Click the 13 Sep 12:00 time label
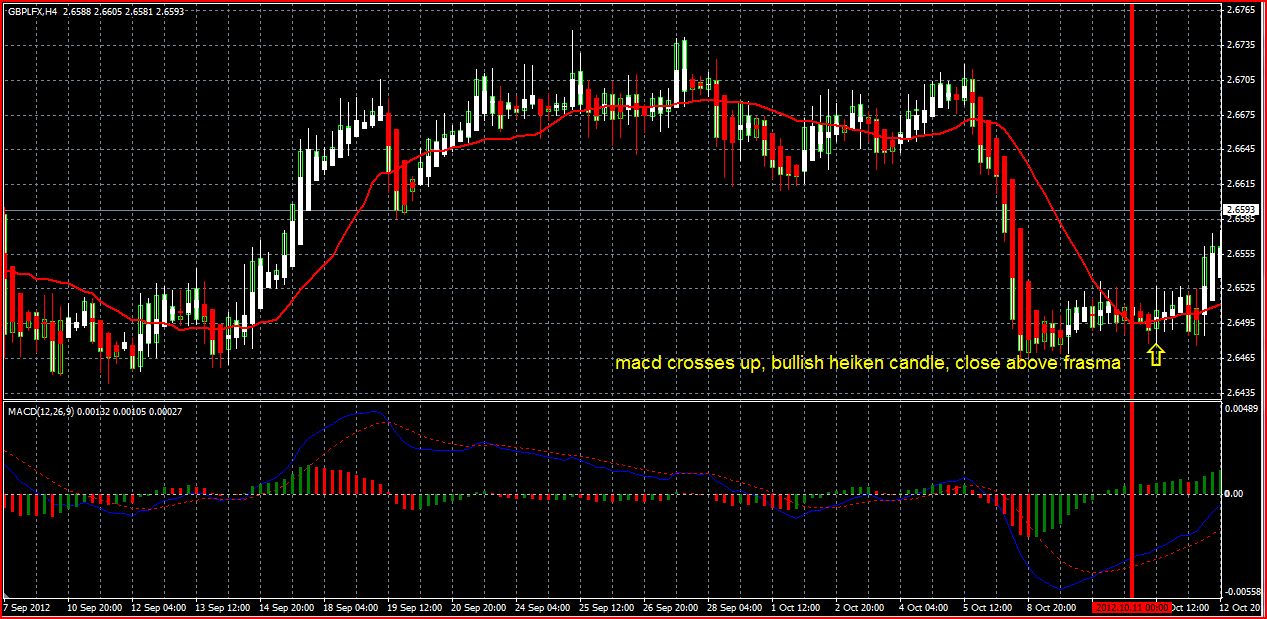The height and width of the screenshot is (619, 1267). pos(222,607)
